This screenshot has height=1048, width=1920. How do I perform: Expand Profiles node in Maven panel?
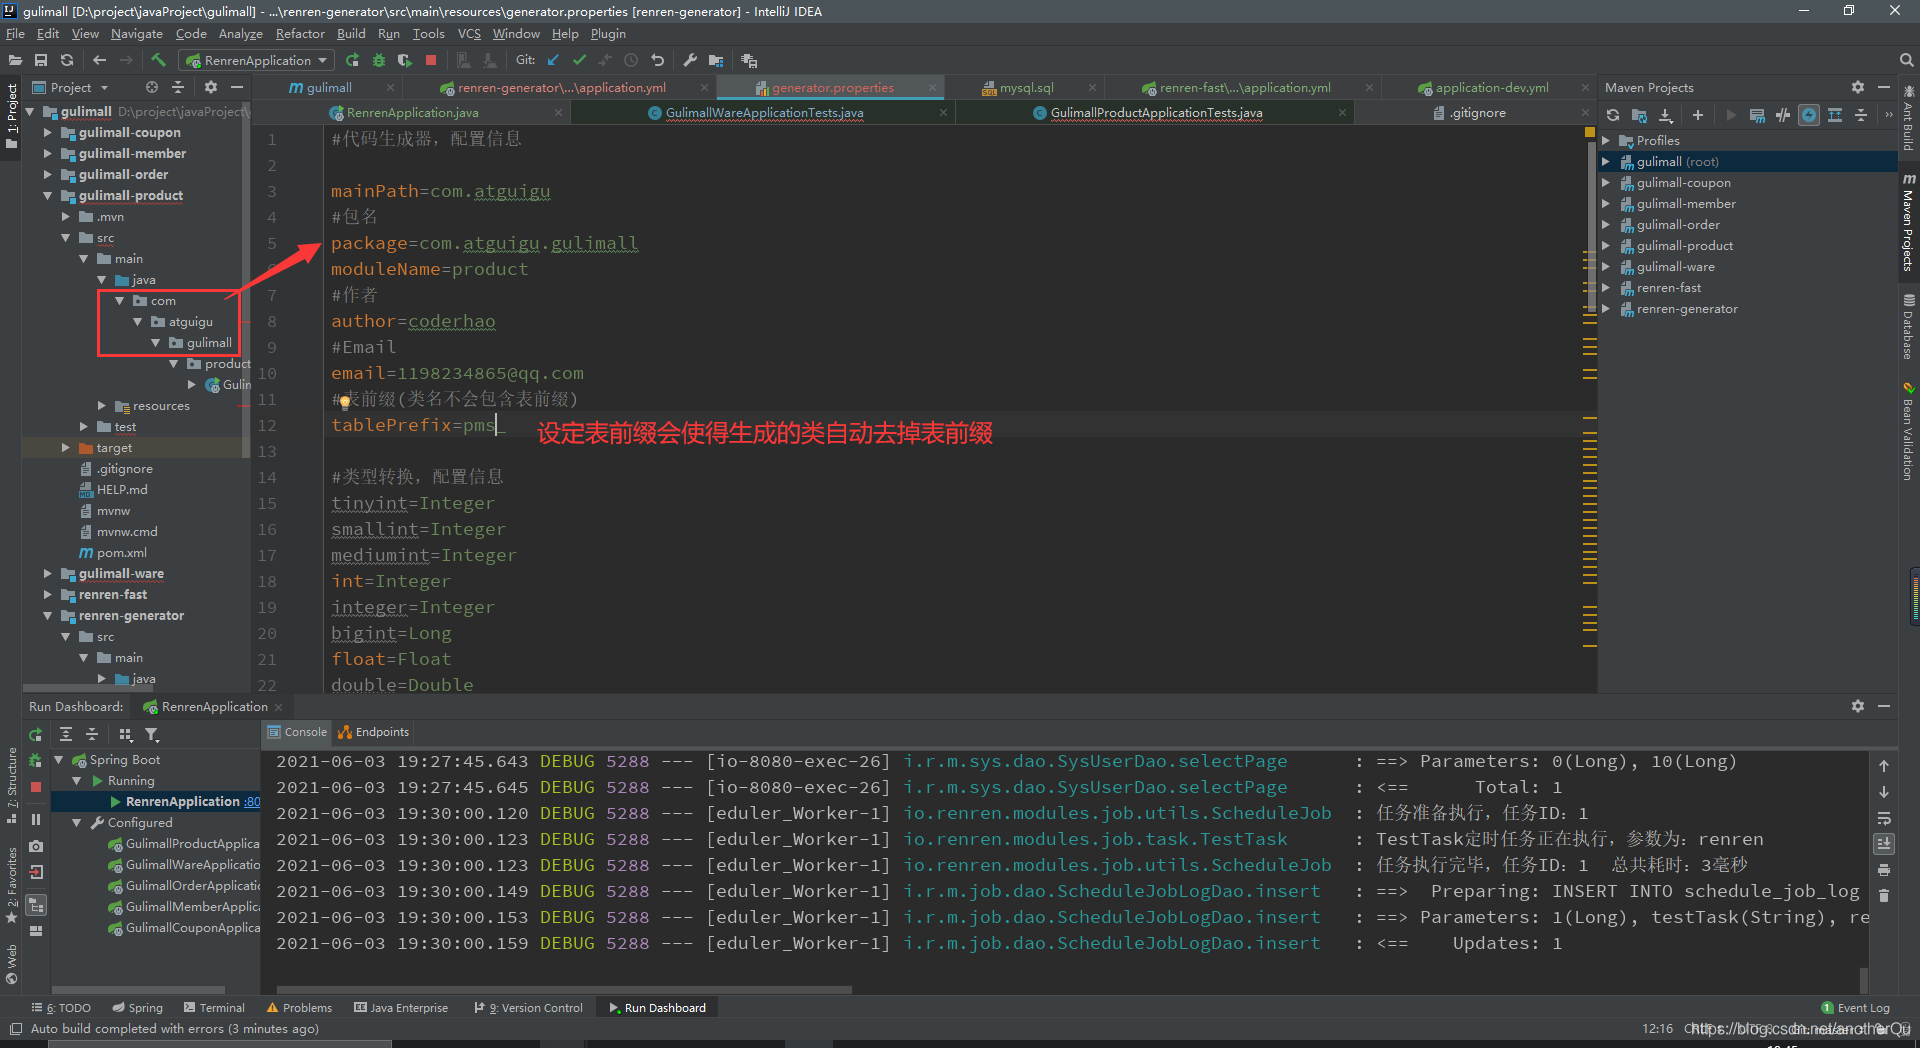pyautogui.click(x=1606, y=140)
